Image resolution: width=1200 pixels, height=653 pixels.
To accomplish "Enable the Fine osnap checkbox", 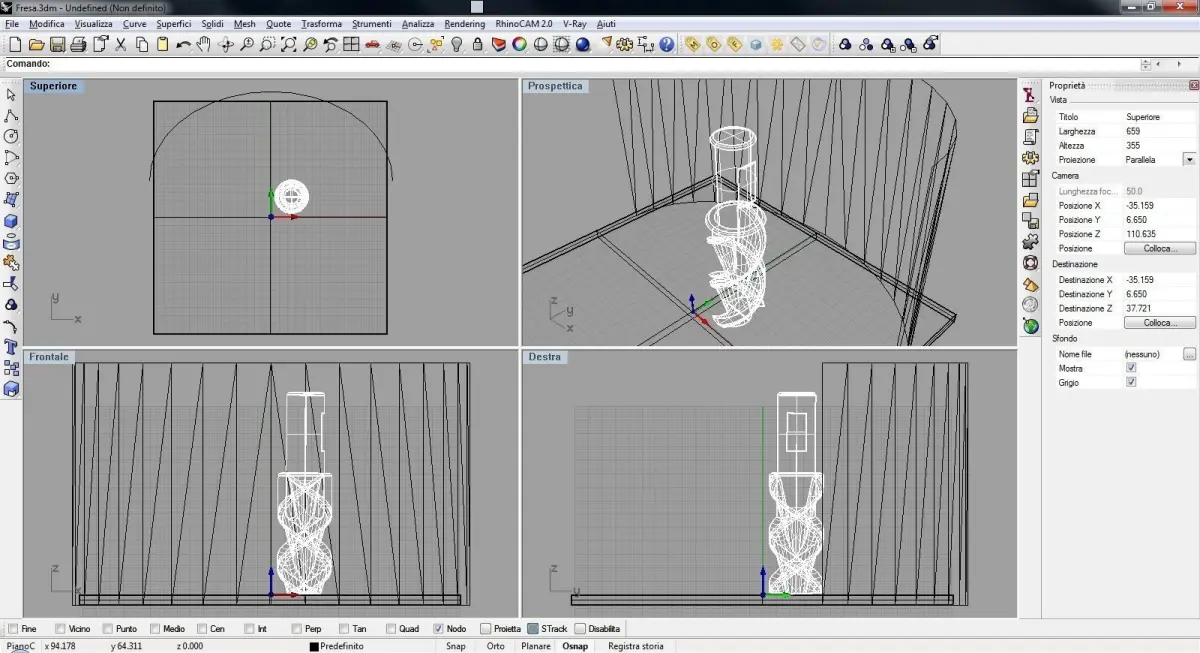I will [x=13, y=629].
